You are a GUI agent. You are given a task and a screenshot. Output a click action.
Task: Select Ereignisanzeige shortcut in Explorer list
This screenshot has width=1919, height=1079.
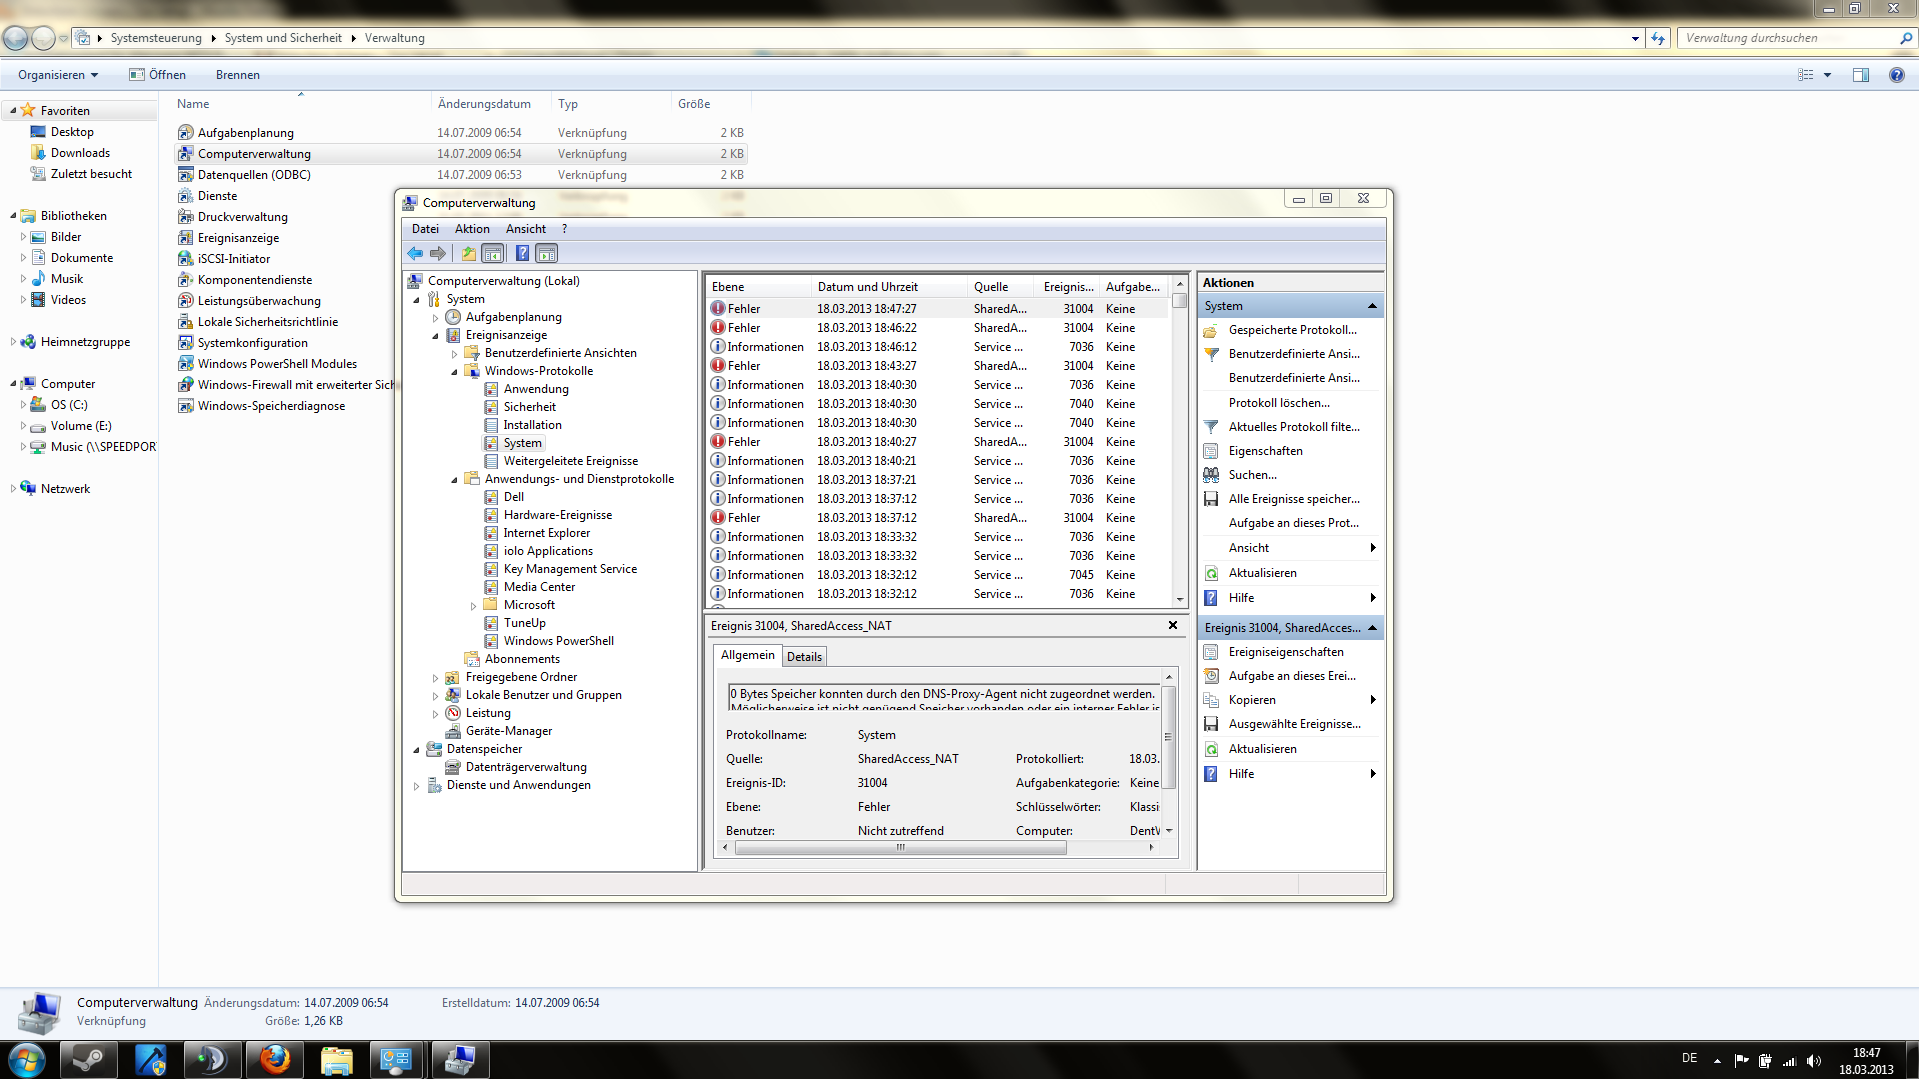tap(238, 238)
